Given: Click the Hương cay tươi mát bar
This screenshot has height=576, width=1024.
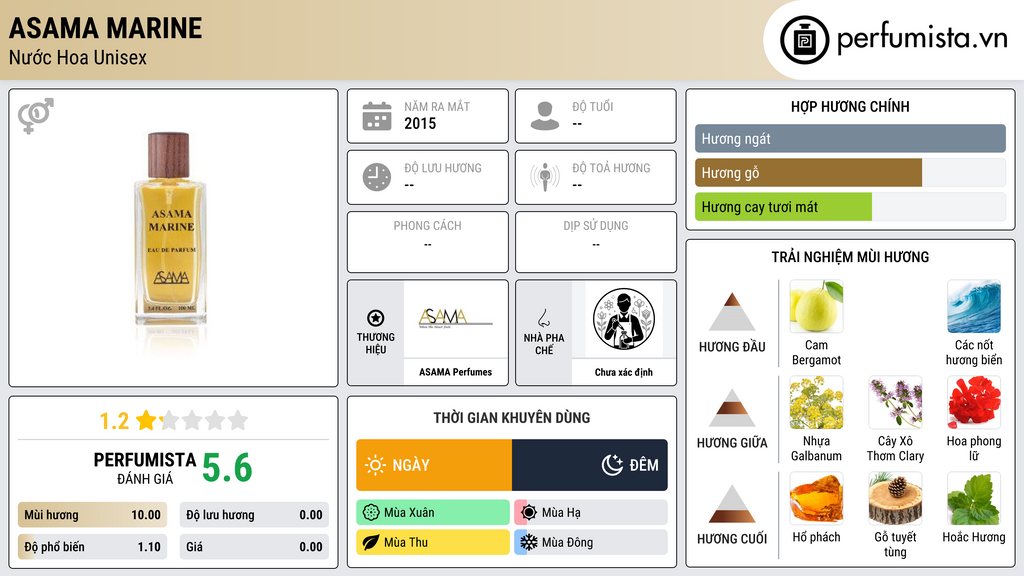Looking at the screenshot, I should [850, 206].
